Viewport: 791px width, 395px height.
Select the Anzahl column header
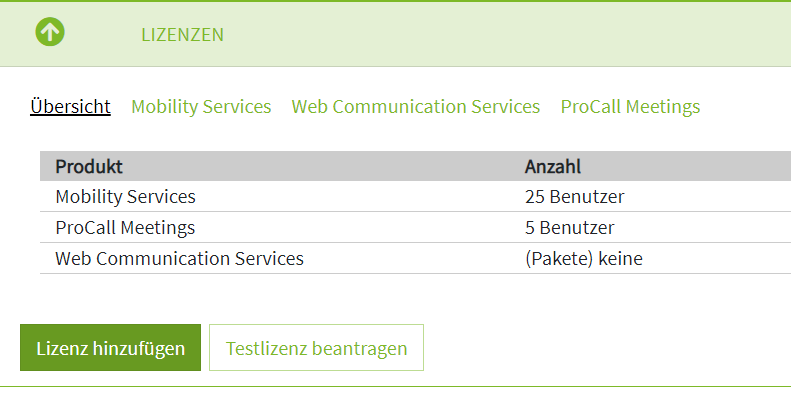pos(553,166)
